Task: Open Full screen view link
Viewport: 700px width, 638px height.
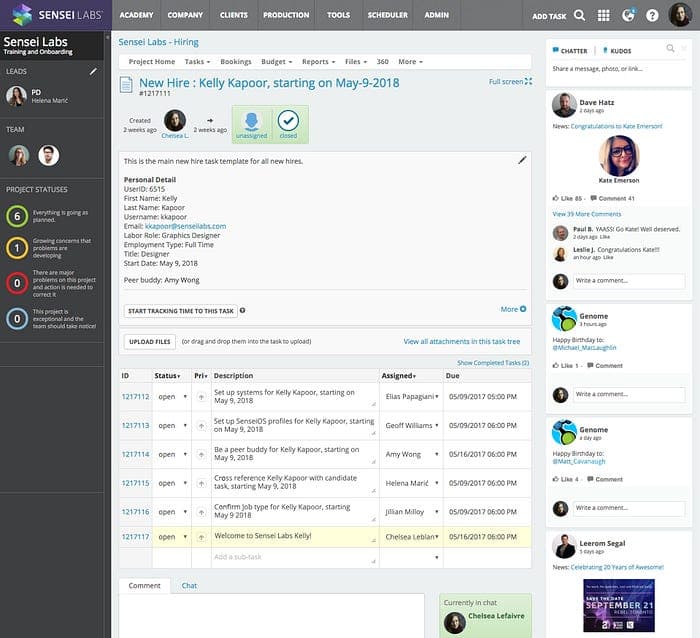Action: click(510, 82)
